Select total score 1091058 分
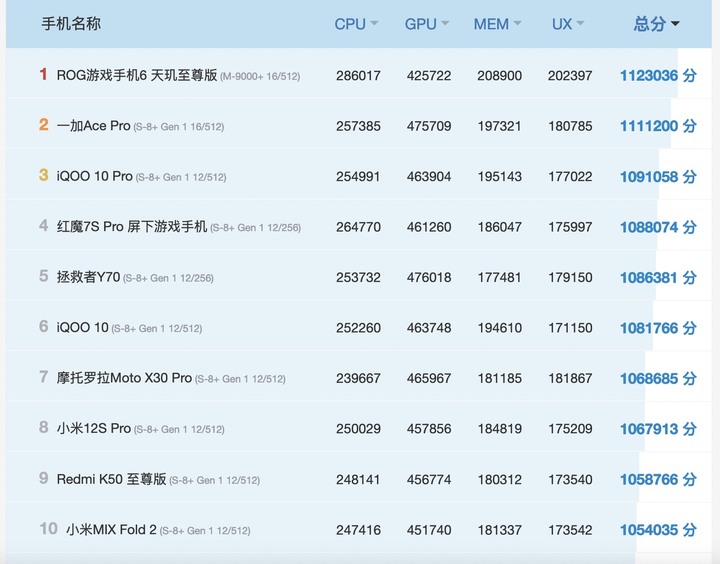The image size is (720, 564). [658, 176]
